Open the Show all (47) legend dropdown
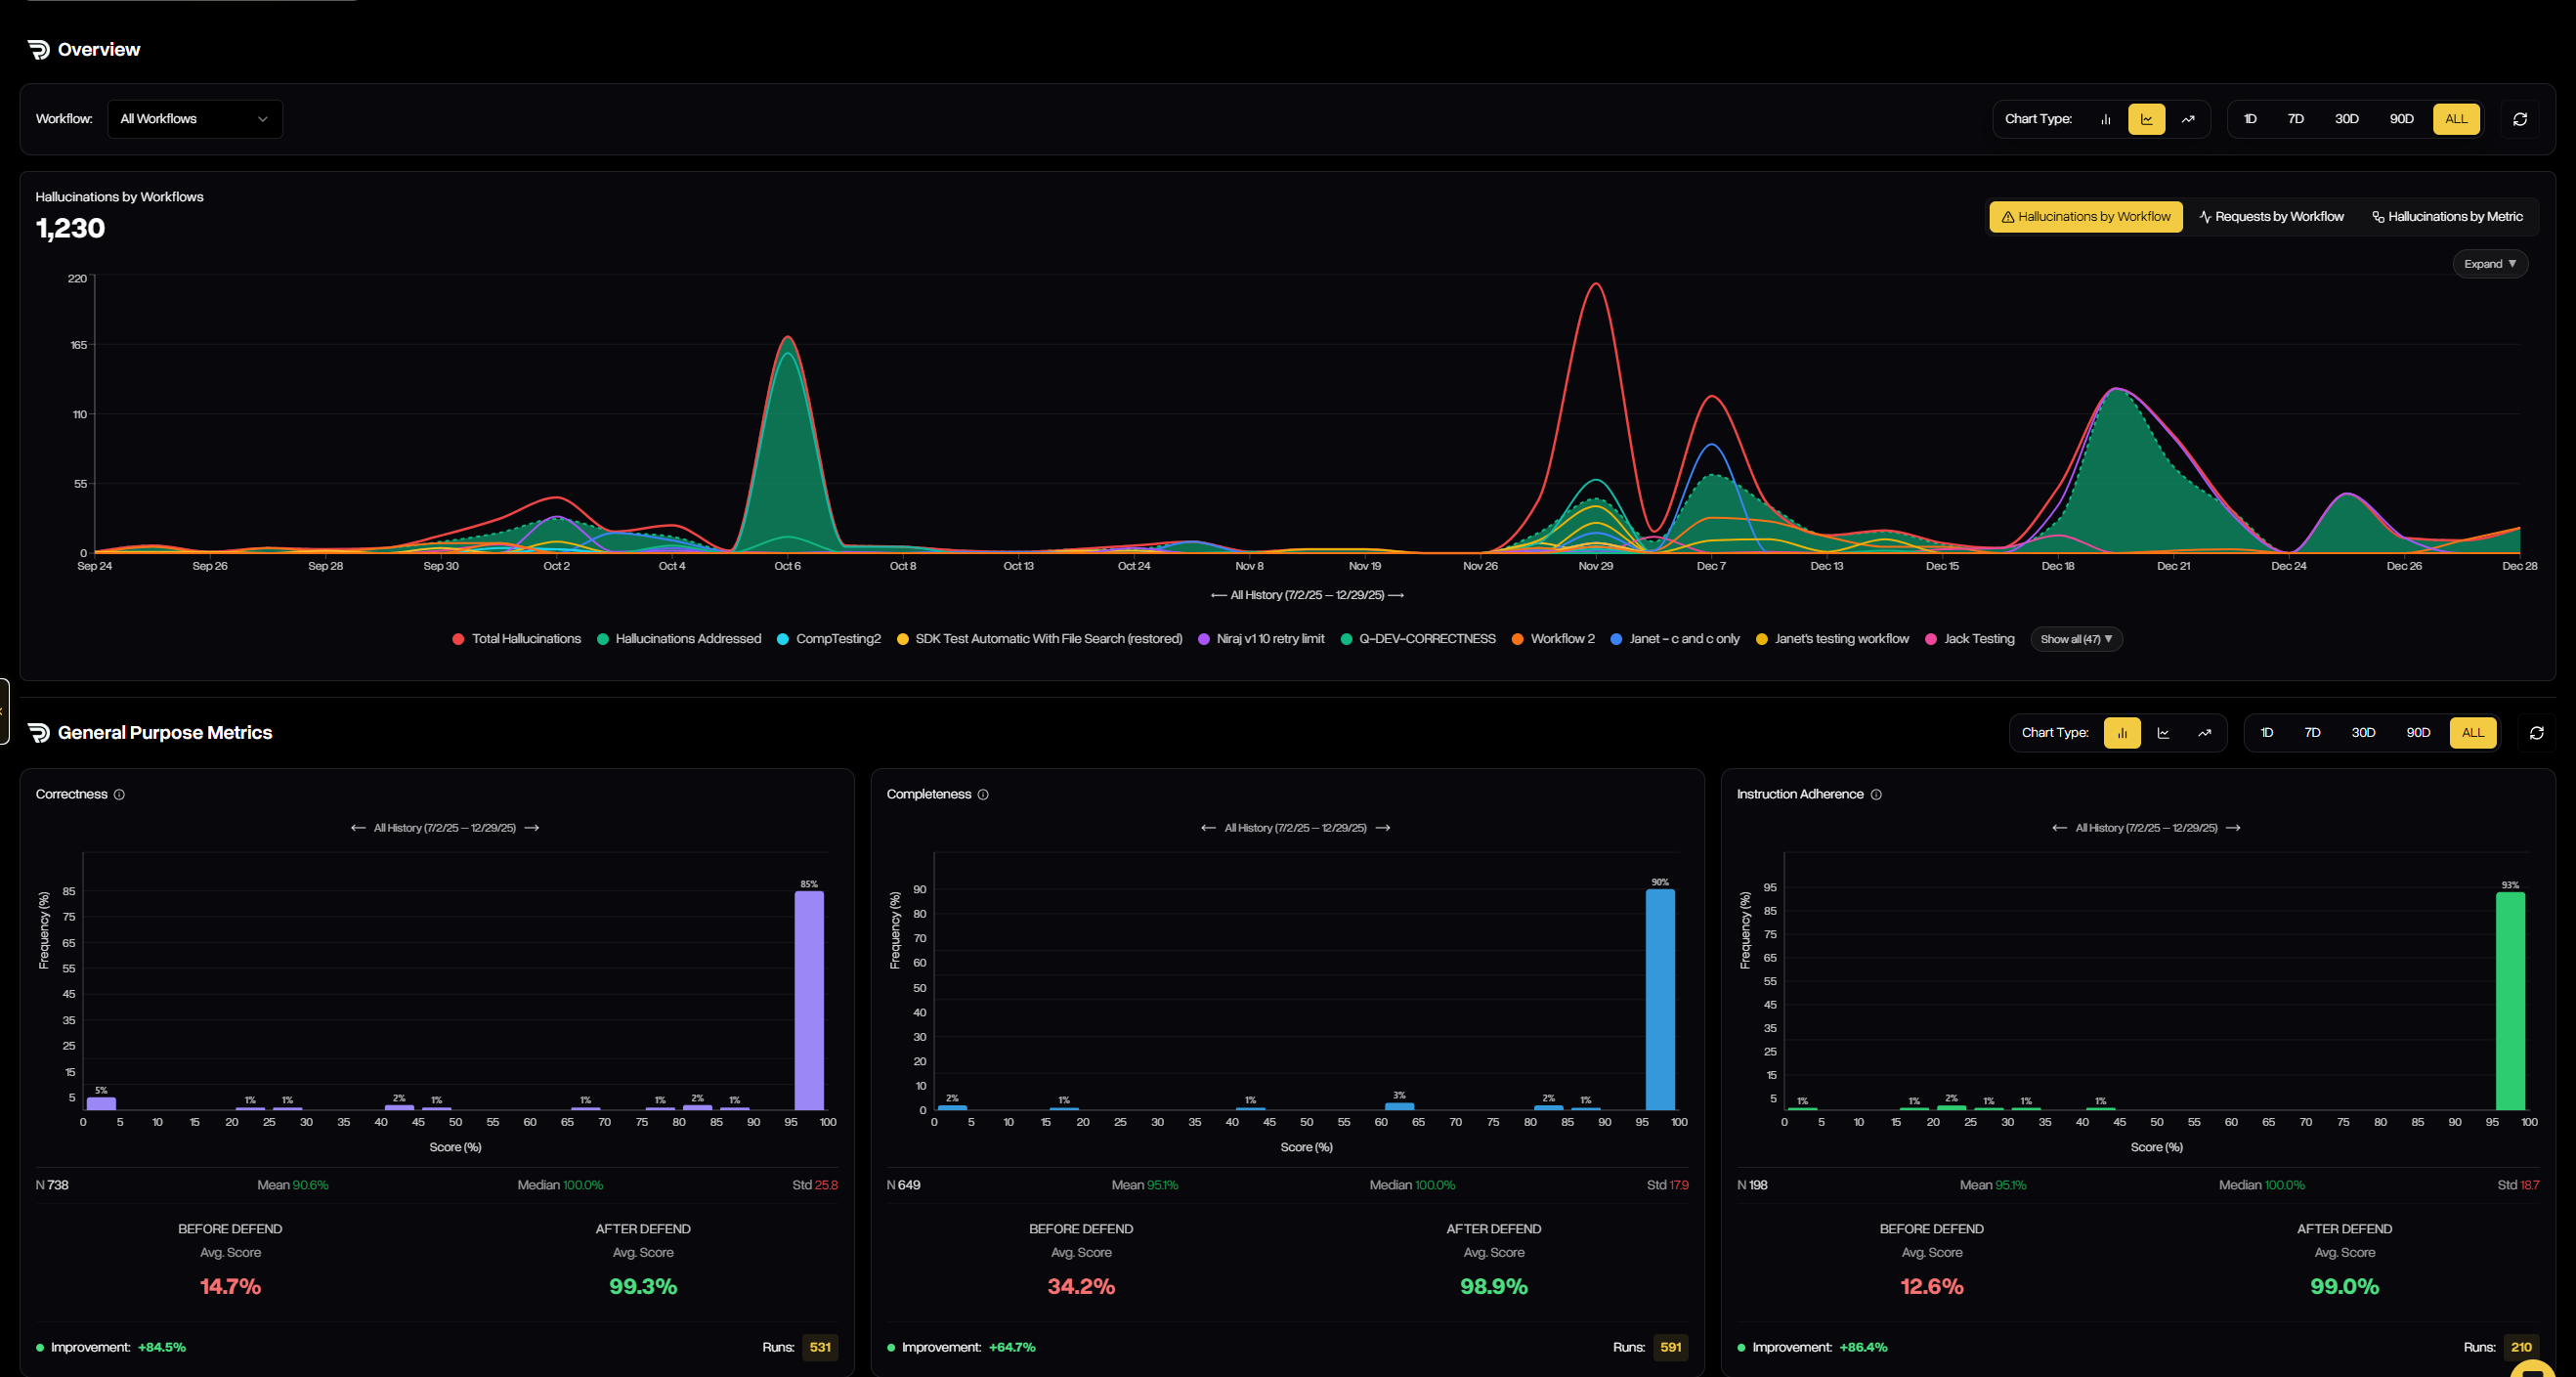The height and width of the screenshot is (1377, 2576). click(x=2076, y=638)
